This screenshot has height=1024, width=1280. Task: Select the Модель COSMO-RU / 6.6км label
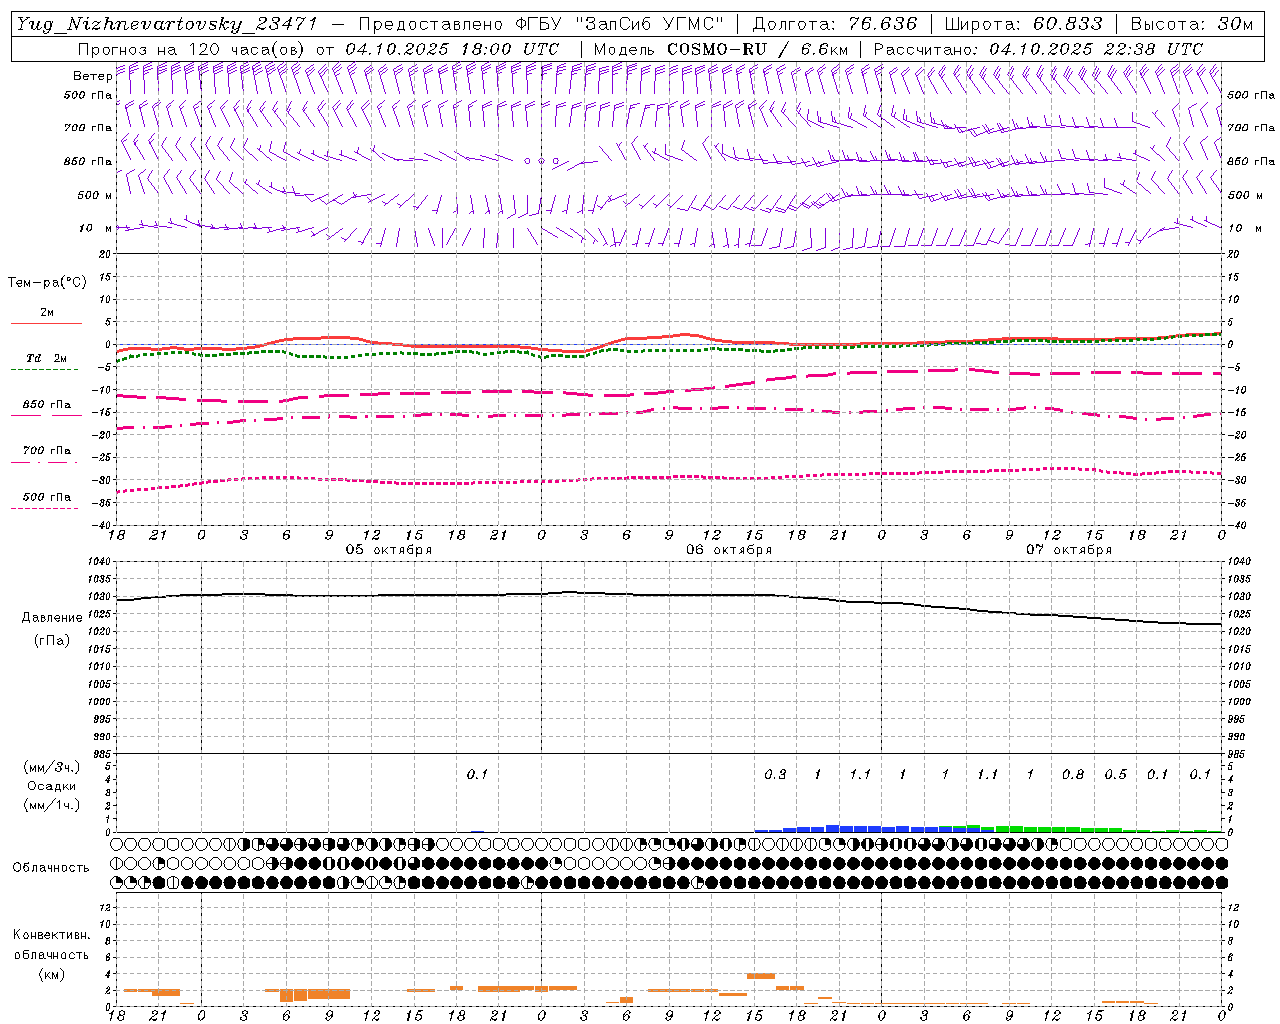click(x=721, y=49)
